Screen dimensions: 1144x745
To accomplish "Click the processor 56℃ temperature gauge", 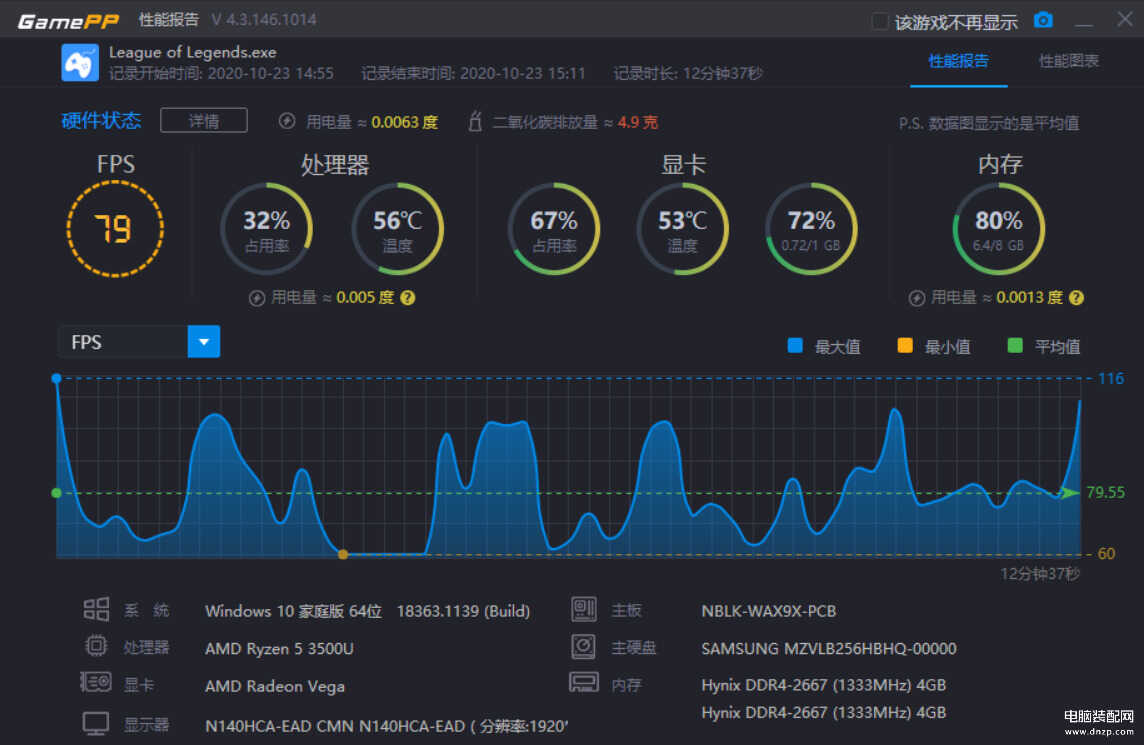I will tap(398, 229).
